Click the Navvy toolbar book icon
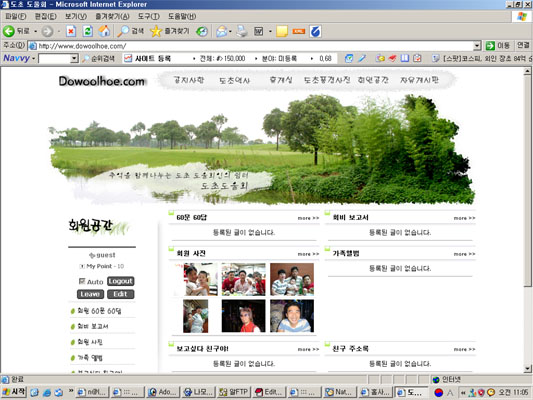 tap(405, 58)
